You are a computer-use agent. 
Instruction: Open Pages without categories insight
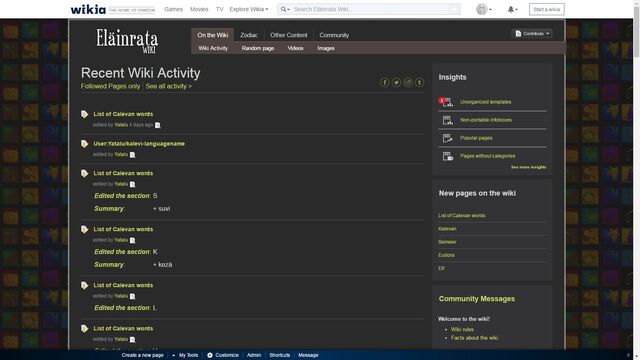pyautogui.click(x=487, y=156)
